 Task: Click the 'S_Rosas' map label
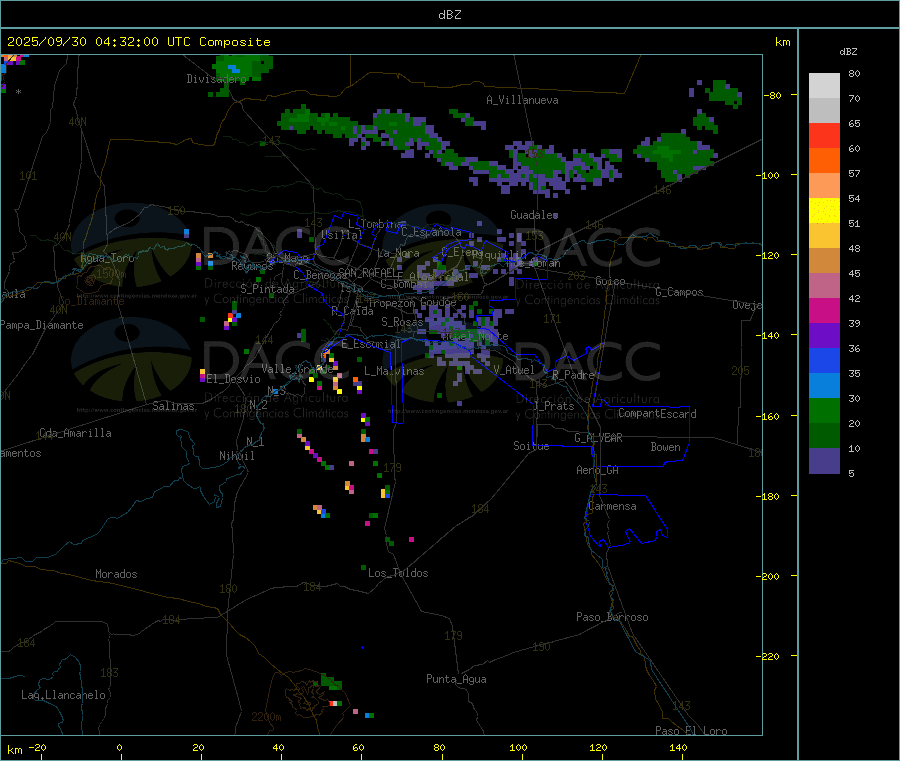pos(402,322)
